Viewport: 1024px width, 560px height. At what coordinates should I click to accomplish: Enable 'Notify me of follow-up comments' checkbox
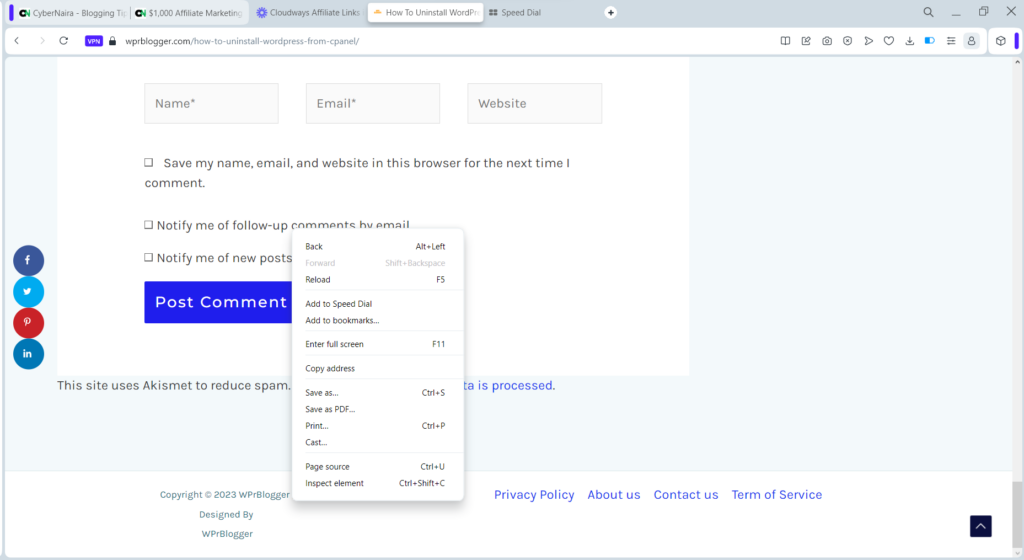(x=148, y=226)
